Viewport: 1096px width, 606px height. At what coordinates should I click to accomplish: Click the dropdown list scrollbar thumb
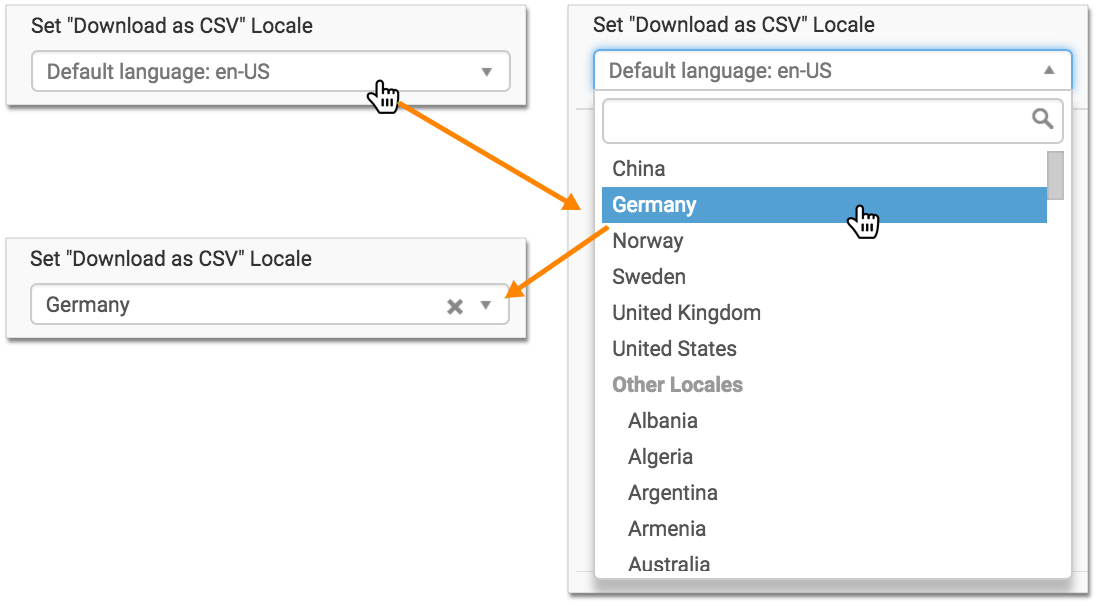pyautogui.click(x=1054, y=175)
